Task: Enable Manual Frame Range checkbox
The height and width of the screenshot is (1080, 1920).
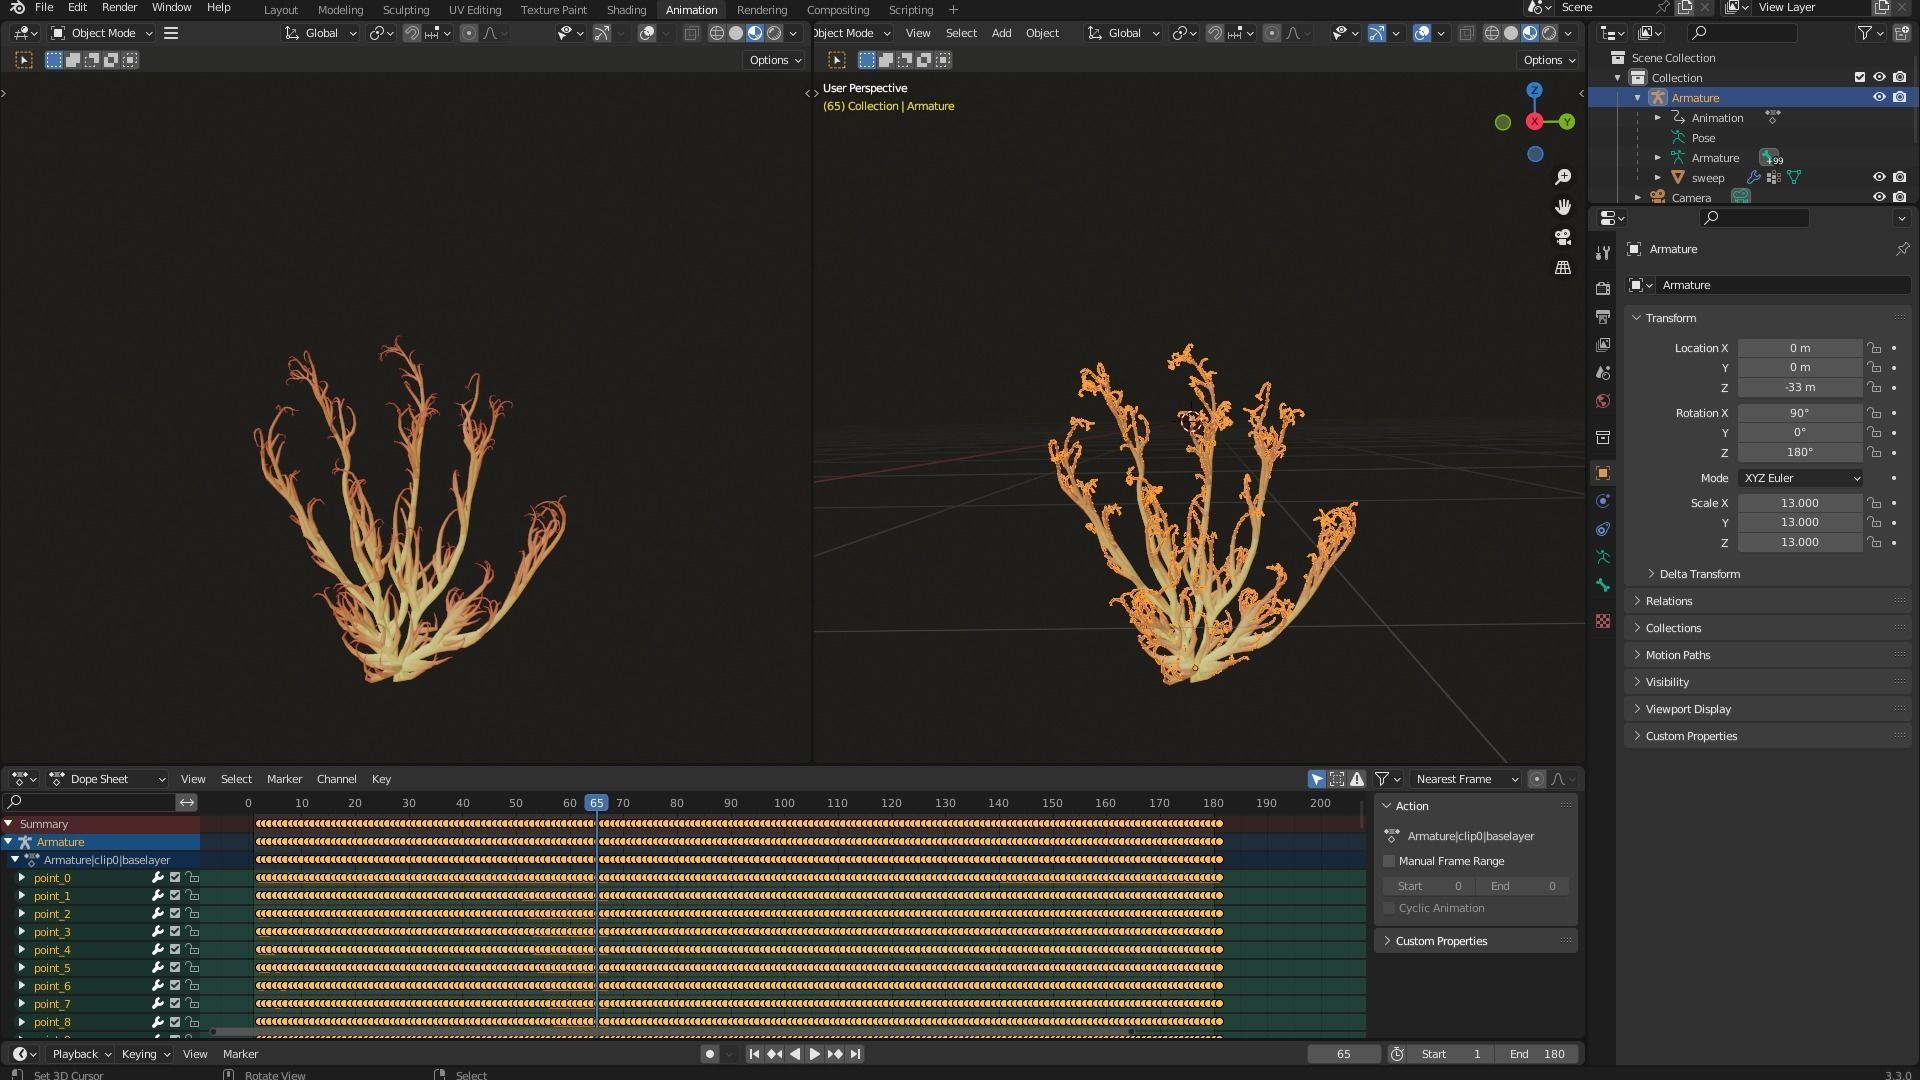Action: [1389, 861]
